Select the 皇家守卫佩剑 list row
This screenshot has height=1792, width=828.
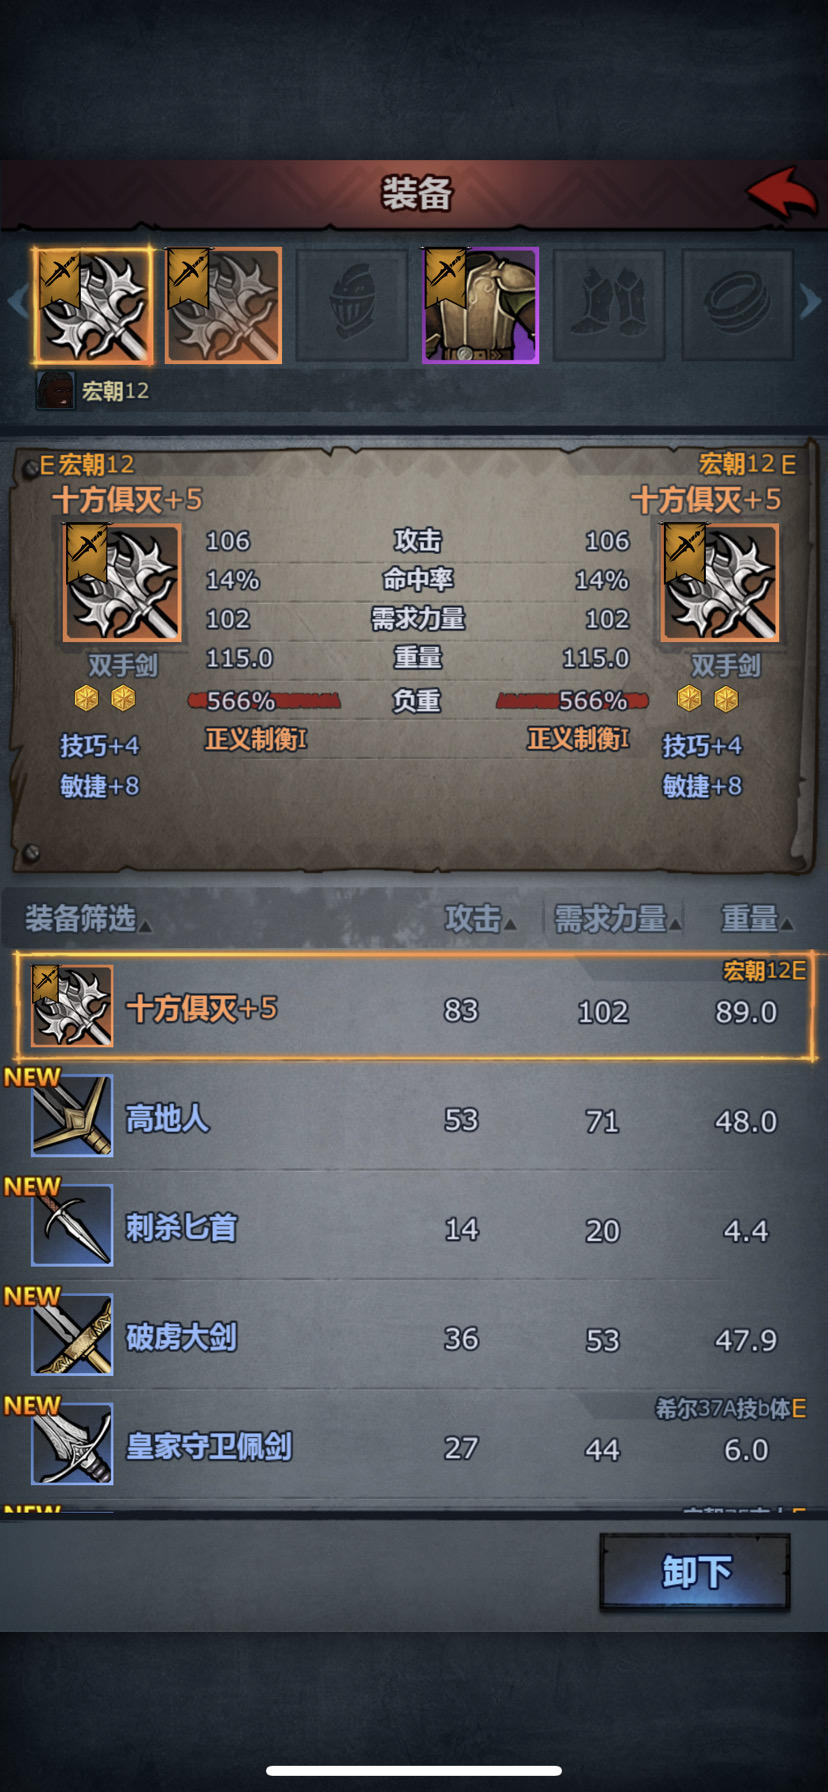click(x=414, y=1446)
